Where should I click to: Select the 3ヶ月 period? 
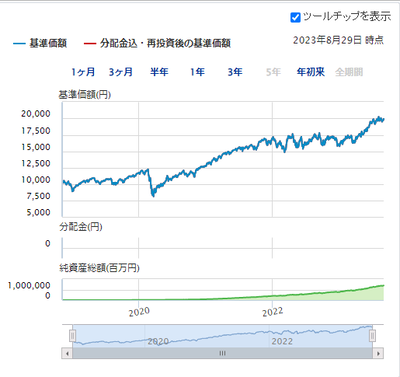121,72
